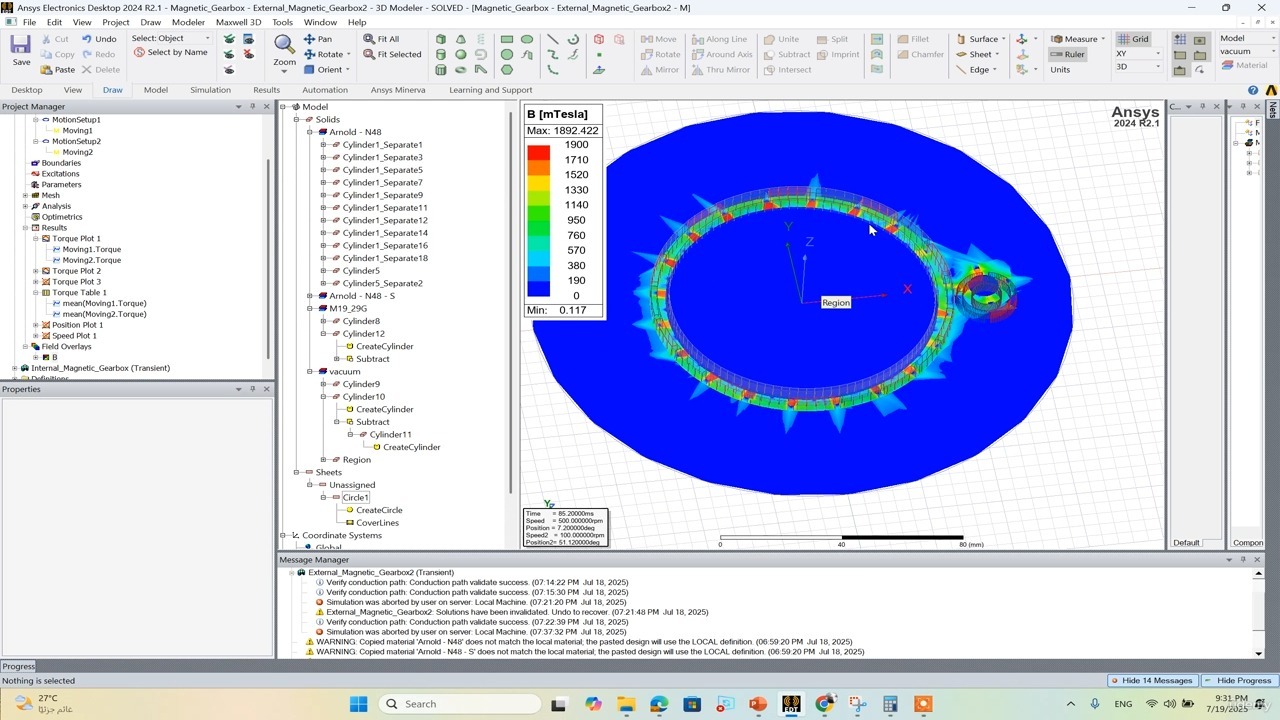Draw a regular polygon sheet
This screenshot has height=720, width=1280.
[507, 70]
